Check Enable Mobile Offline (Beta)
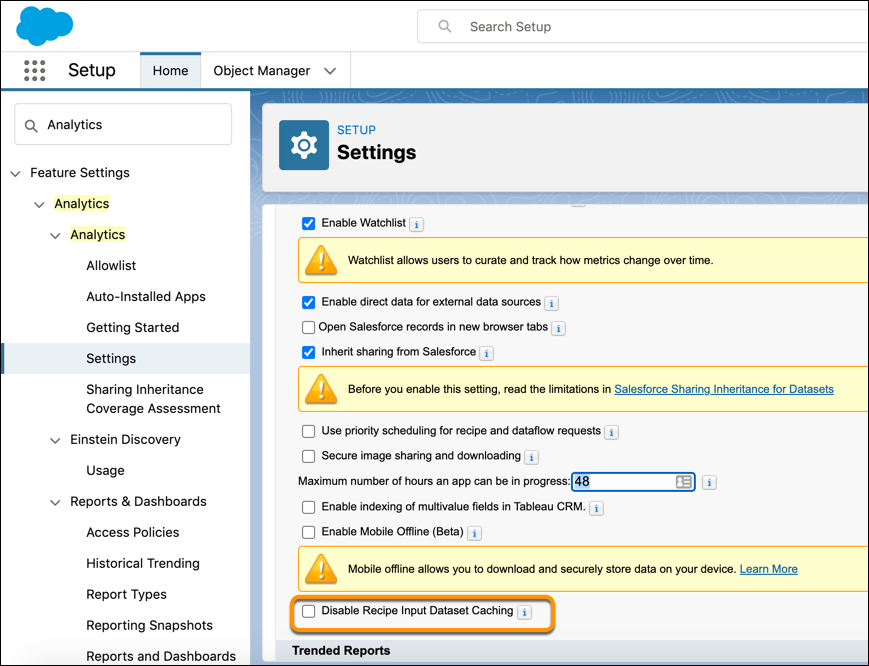The width and height of the screenshot is (869, 666). pyautogui.click(x=308, y=532)
